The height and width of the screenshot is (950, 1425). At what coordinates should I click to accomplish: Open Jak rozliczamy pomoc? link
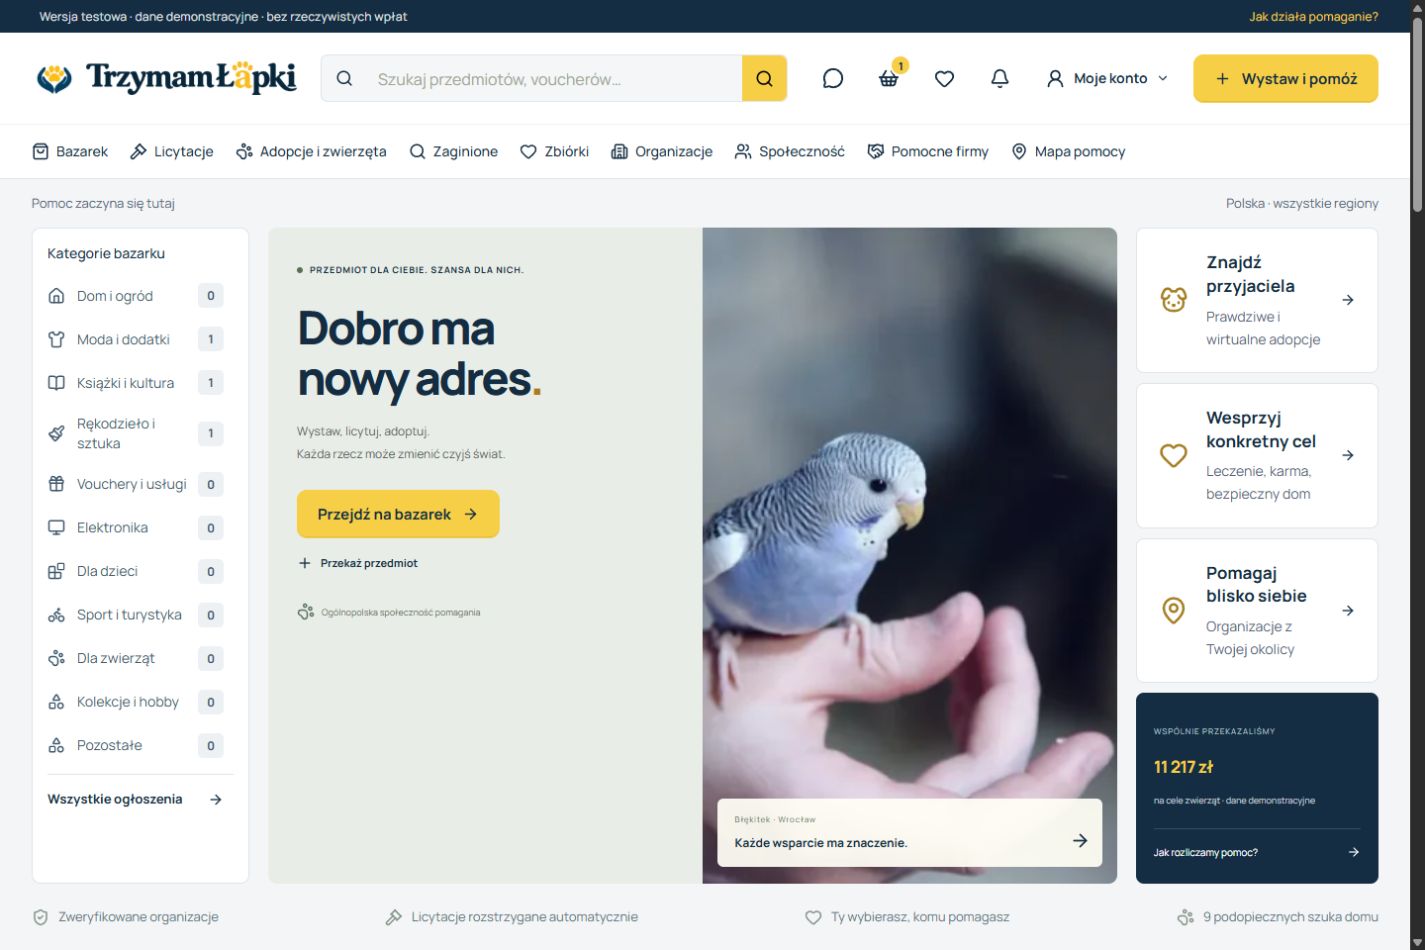tap(1257, 852)
